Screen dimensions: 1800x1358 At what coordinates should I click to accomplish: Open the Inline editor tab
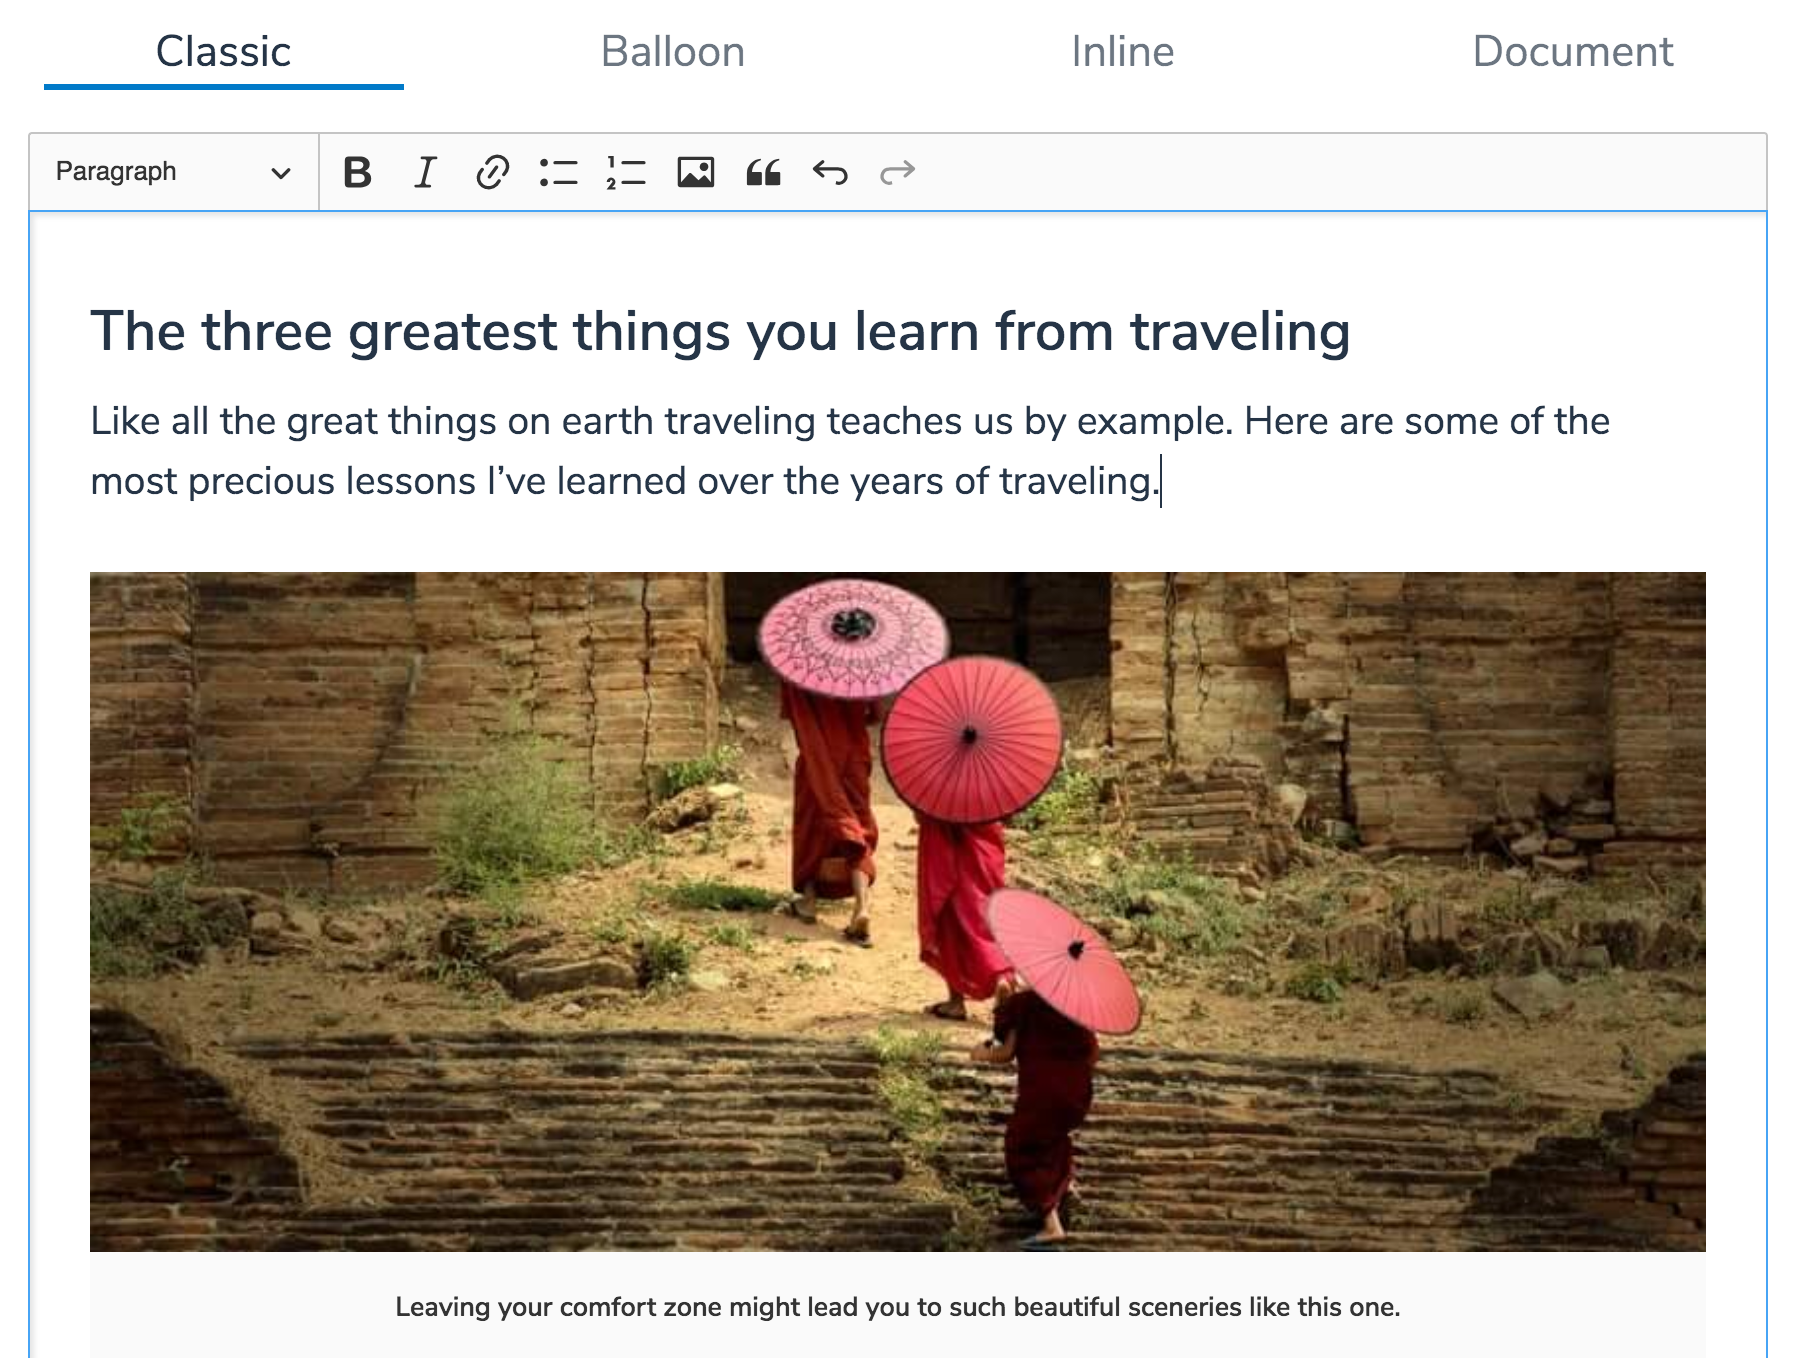(x=1122, y=52)
